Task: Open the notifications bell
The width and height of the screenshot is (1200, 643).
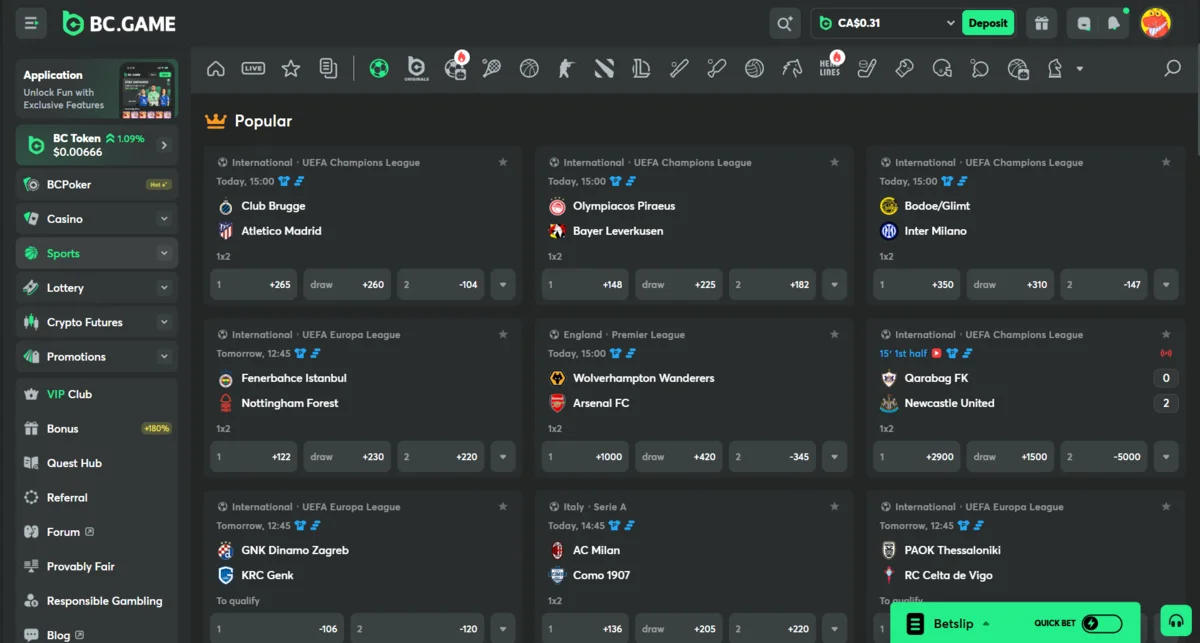Action: coord(1113,23)
